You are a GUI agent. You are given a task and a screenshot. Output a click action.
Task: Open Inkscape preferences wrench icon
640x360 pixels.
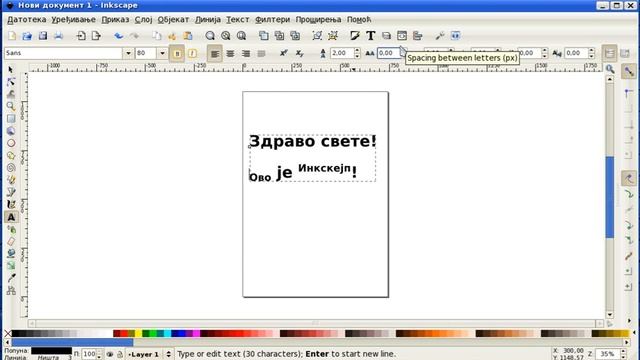pyautogui.click(x=440, y=36)
